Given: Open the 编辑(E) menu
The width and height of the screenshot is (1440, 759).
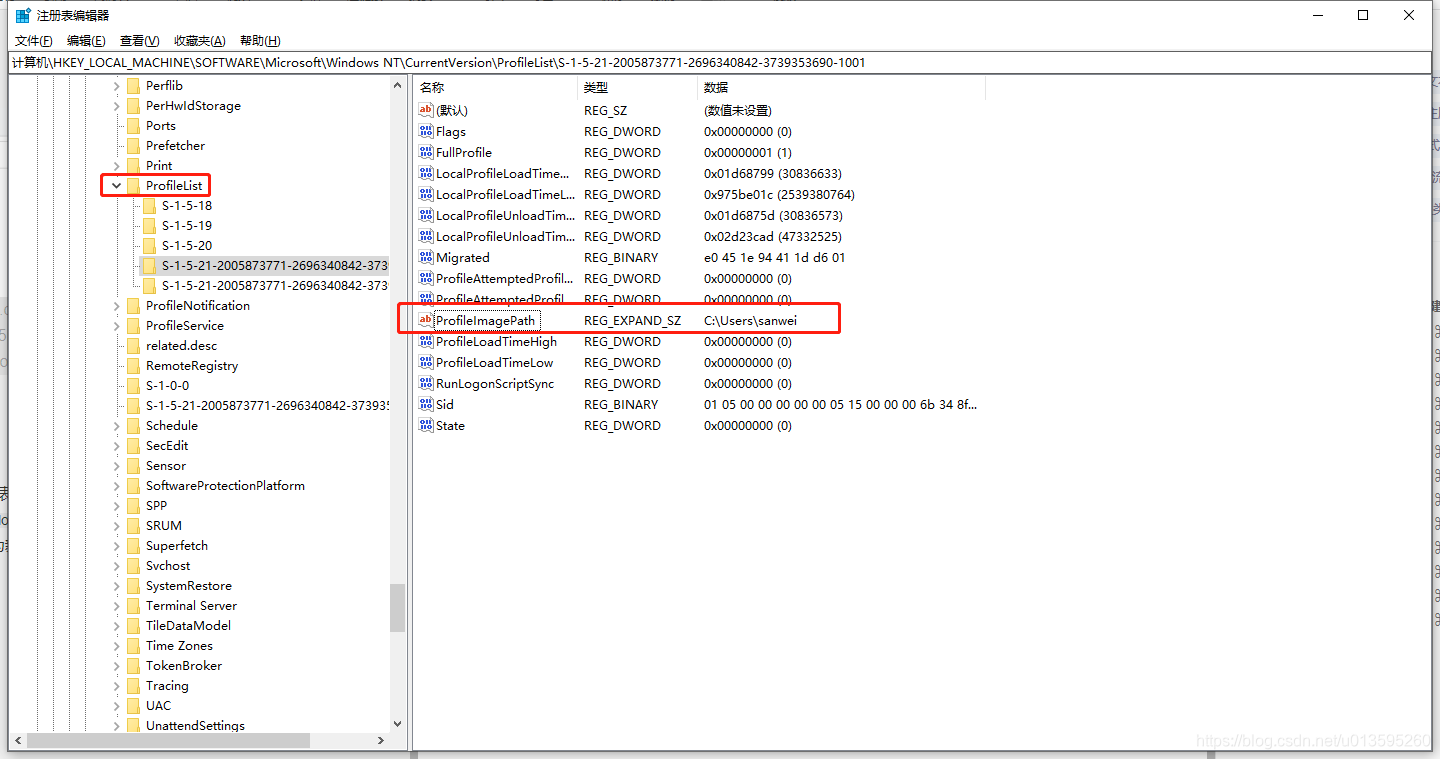Looking at the screenshot, I should 86,41.
